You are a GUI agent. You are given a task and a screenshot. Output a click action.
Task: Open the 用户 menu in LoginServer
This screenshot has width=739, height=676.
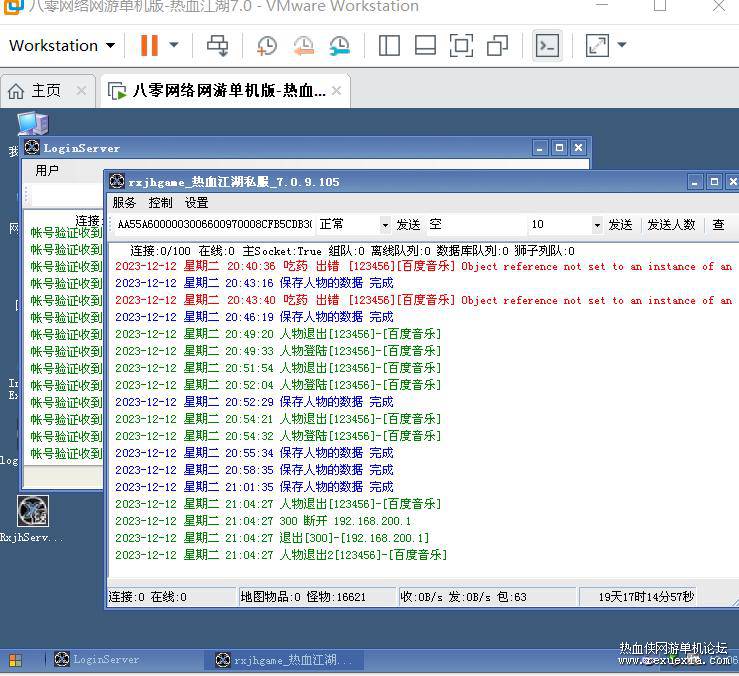point(47,170)
